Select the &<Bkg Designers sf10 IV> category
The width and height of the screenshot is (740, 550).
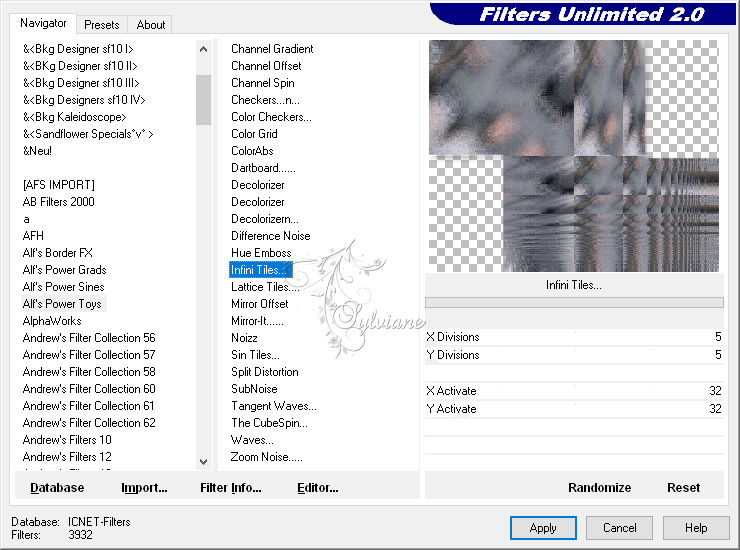click(x=84, y=100)
